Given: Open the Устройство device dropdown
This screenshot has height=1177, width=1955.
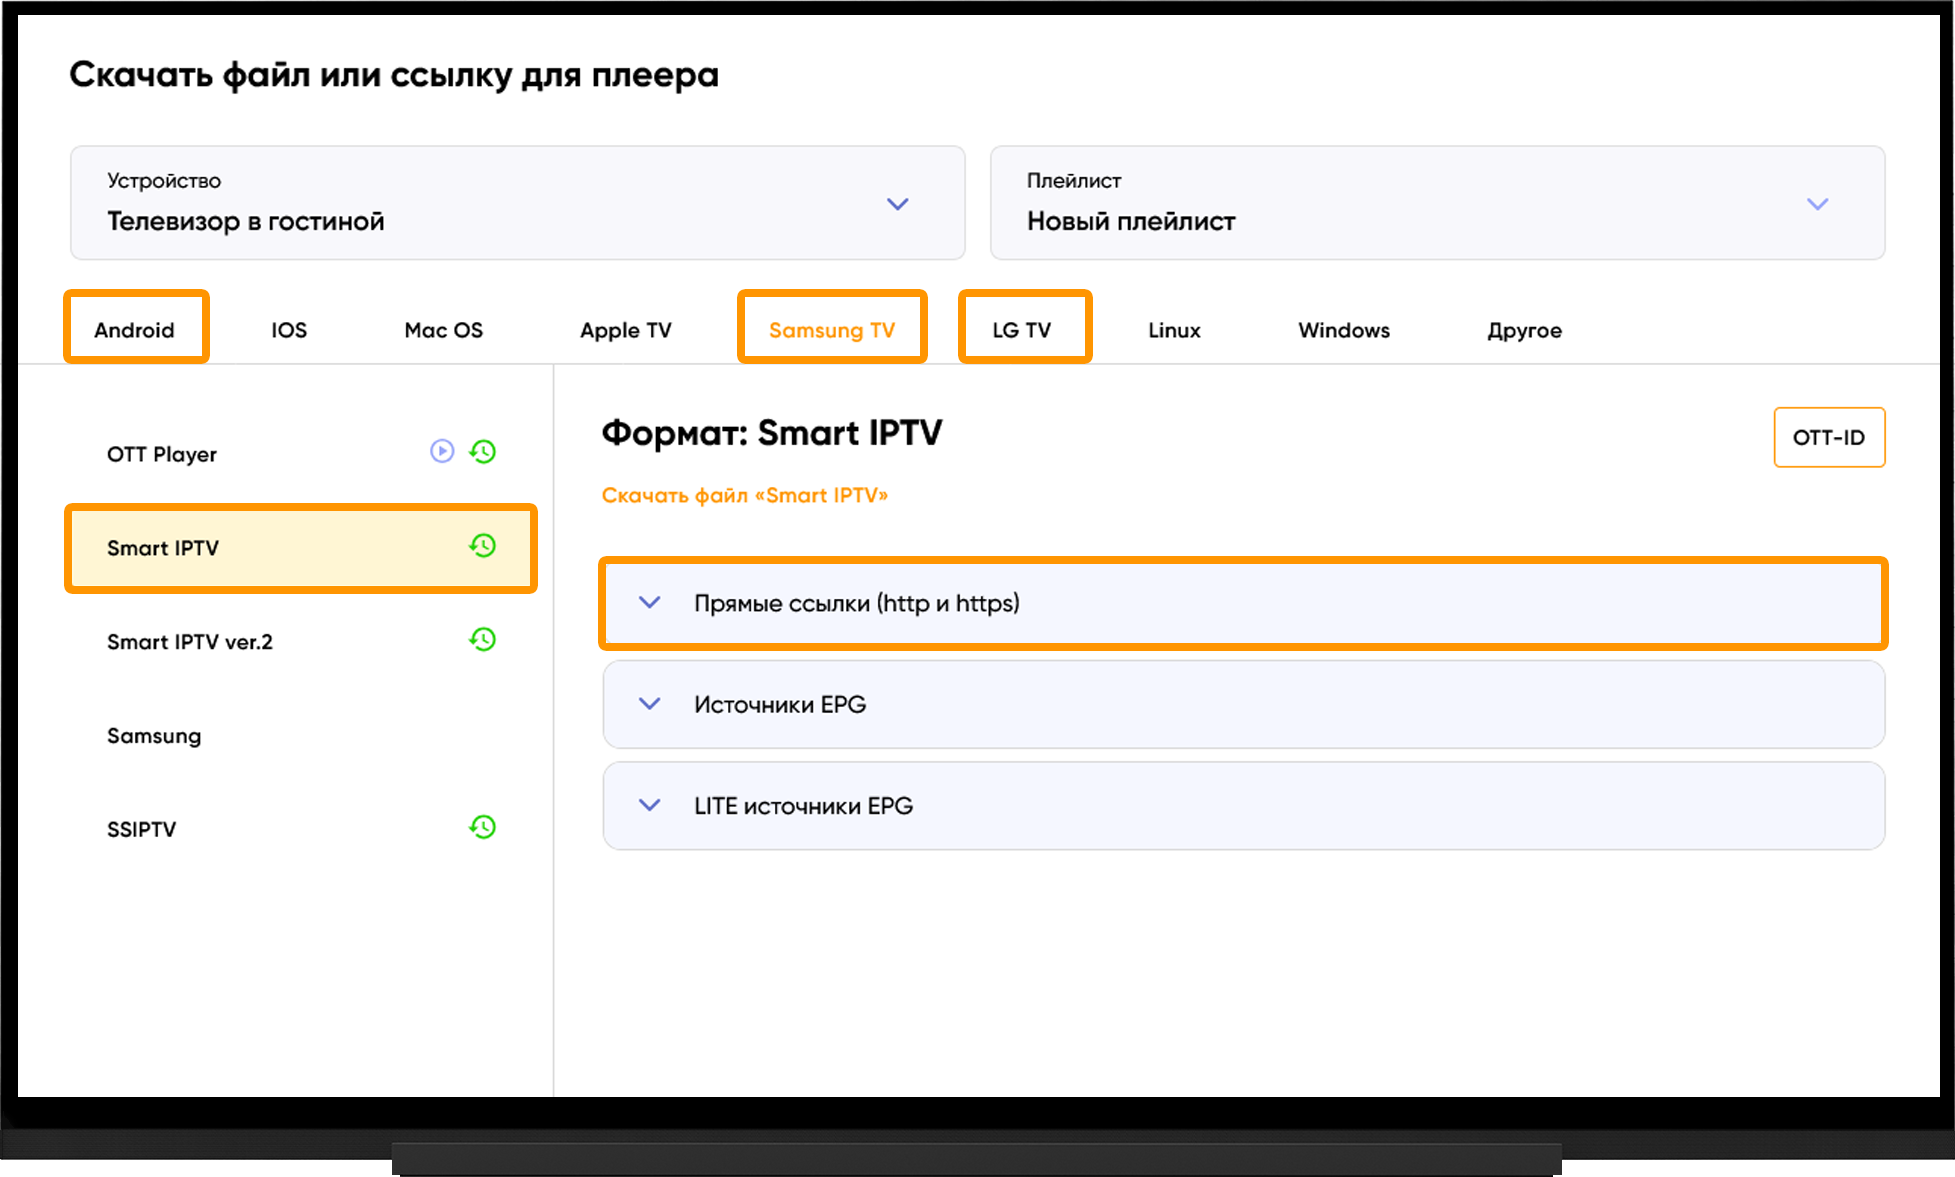Looking at the screenshot, I should (x=518, y=203).
